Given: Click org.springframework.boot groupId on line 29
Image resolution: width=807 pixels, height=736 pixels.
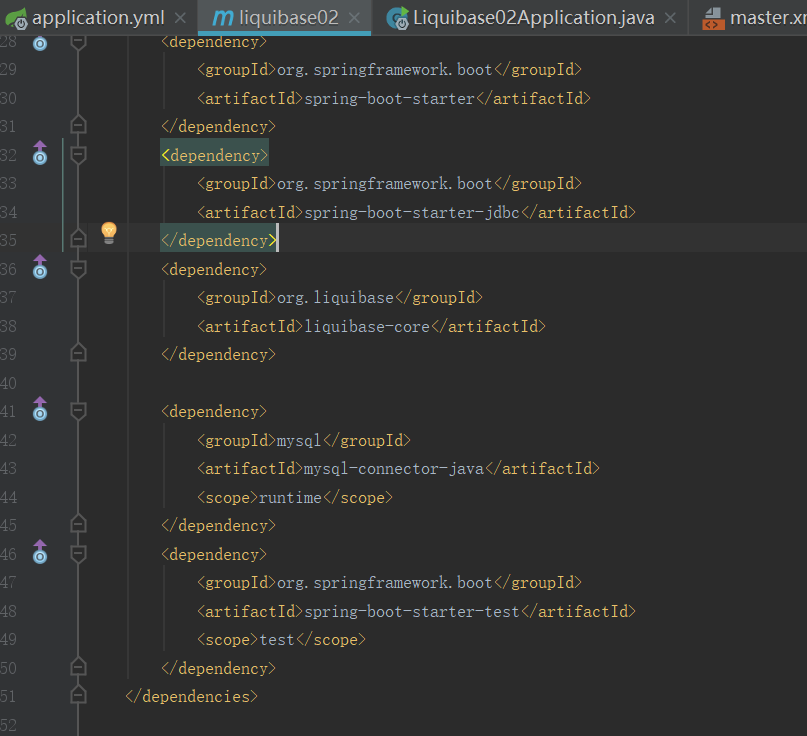Looking at the screenshot, I should pyautogui.click(x=384, y=69).
